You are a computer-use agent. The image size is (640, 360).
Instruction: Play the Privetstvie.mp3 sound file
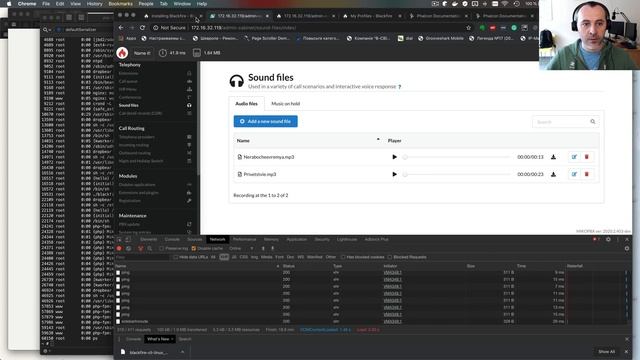tap(394, 174)
